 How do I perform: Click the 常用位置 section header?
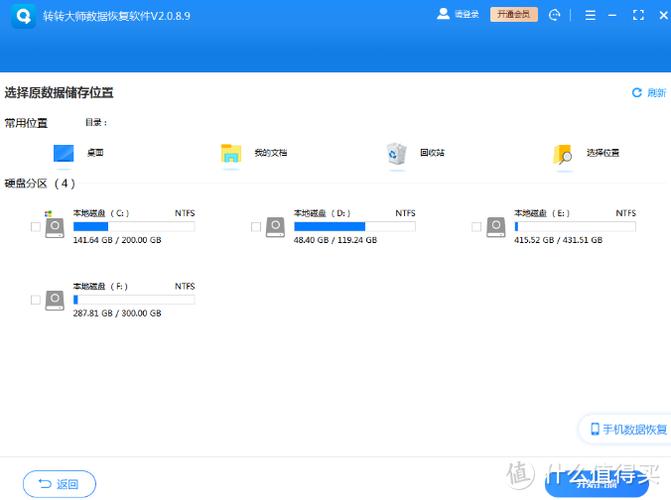click(x=26, y=123)
